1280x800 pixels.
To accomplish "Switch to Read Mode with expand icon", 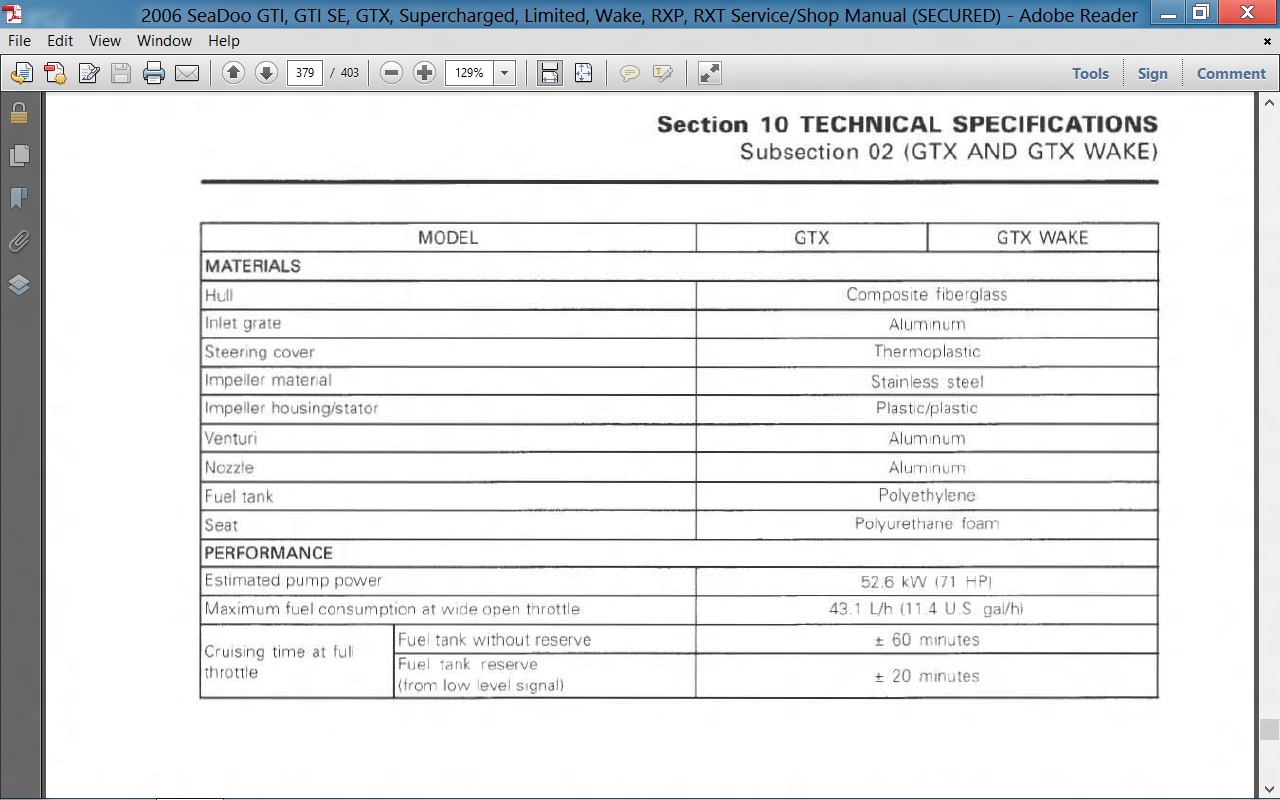I will [709, 73].
